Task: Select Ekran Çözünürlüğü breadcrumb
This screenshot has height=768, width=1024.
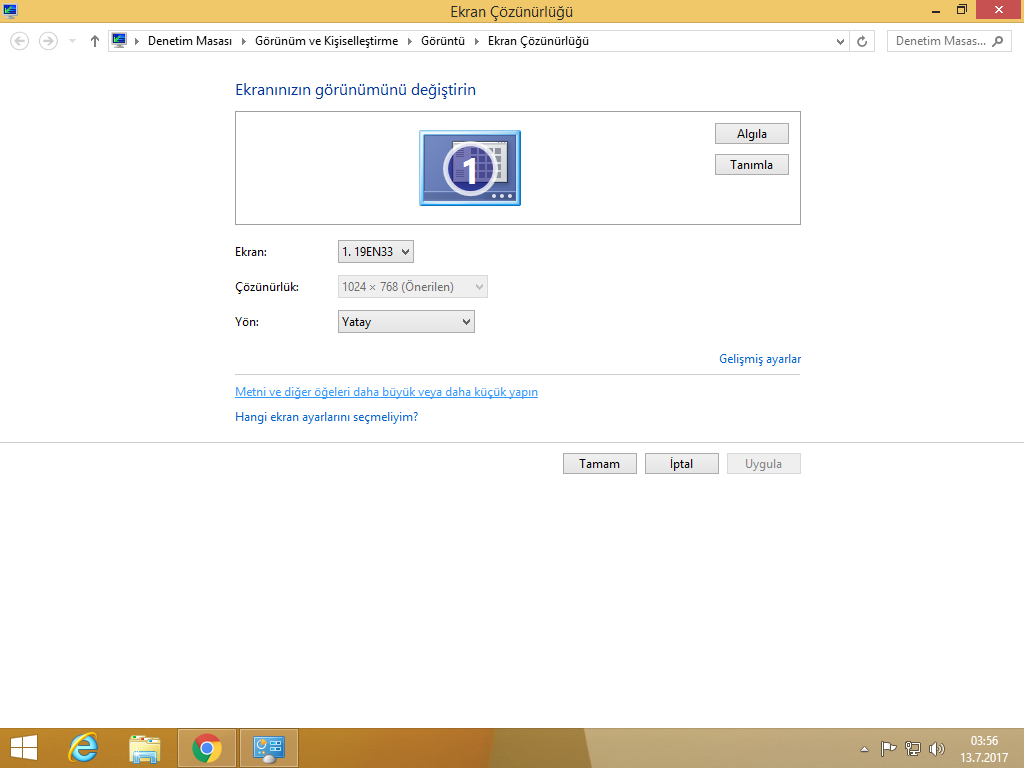Action: 538,41
